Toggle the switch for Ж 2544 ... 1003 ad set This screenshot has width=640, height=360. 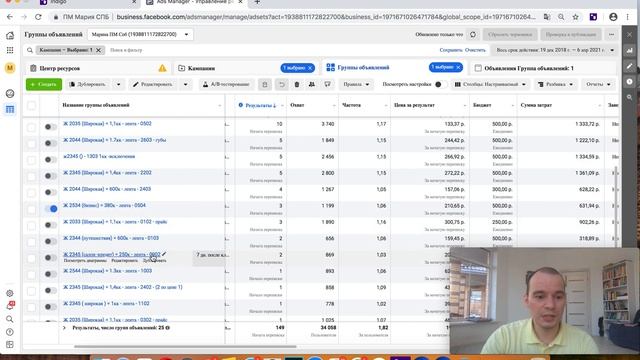[50, 274]
